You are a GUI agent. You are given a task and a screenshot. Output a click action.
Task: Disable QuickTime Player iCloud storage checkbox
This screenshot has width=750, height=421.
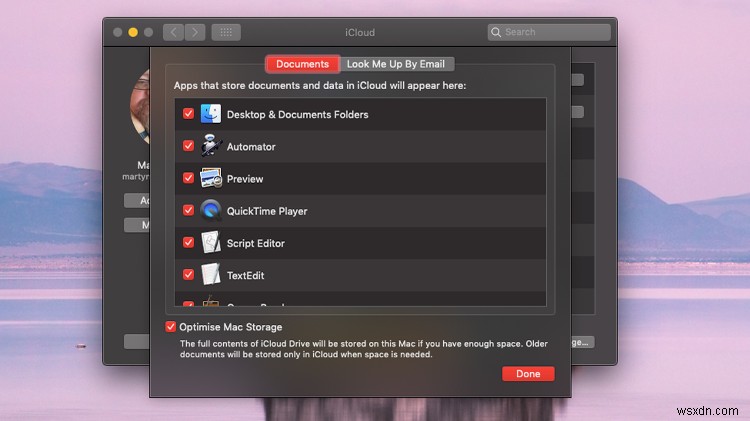point(188,210)
